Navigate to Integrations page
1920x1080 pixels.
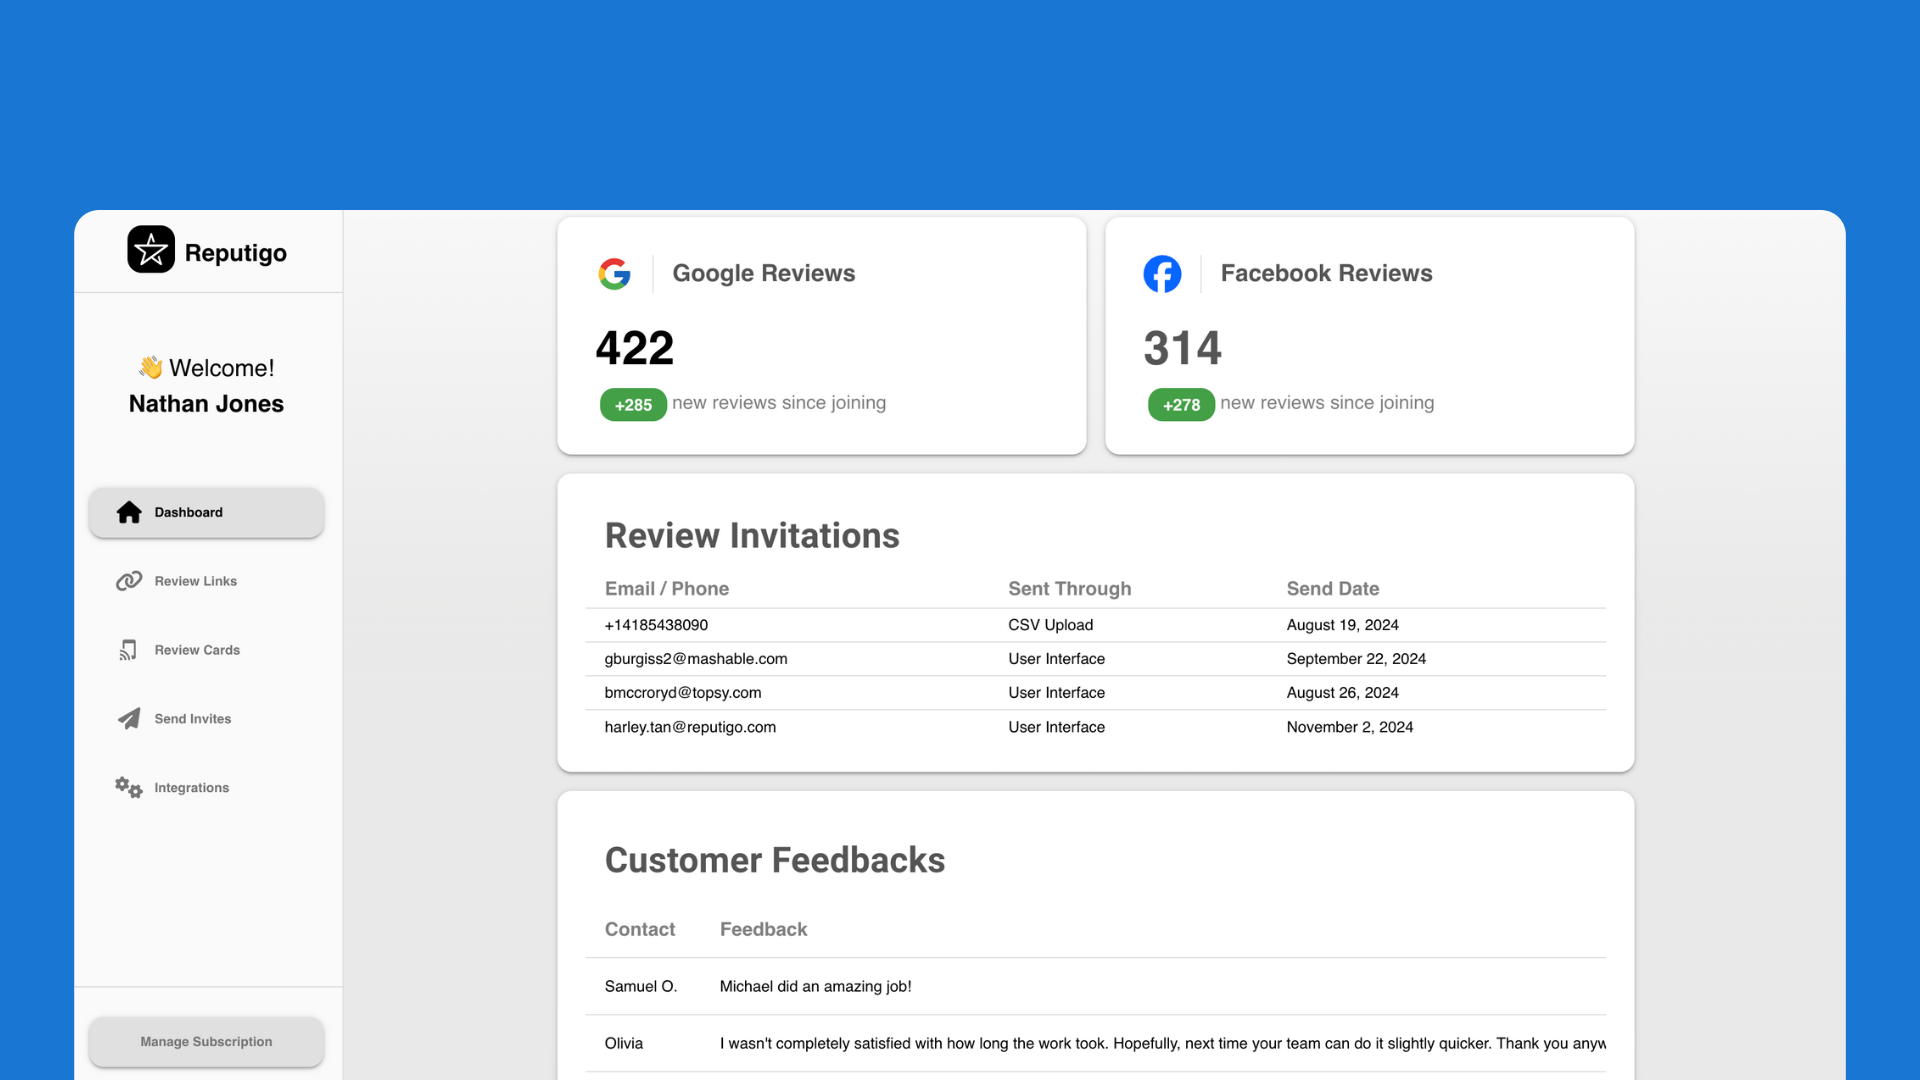(x=206, y=788)
